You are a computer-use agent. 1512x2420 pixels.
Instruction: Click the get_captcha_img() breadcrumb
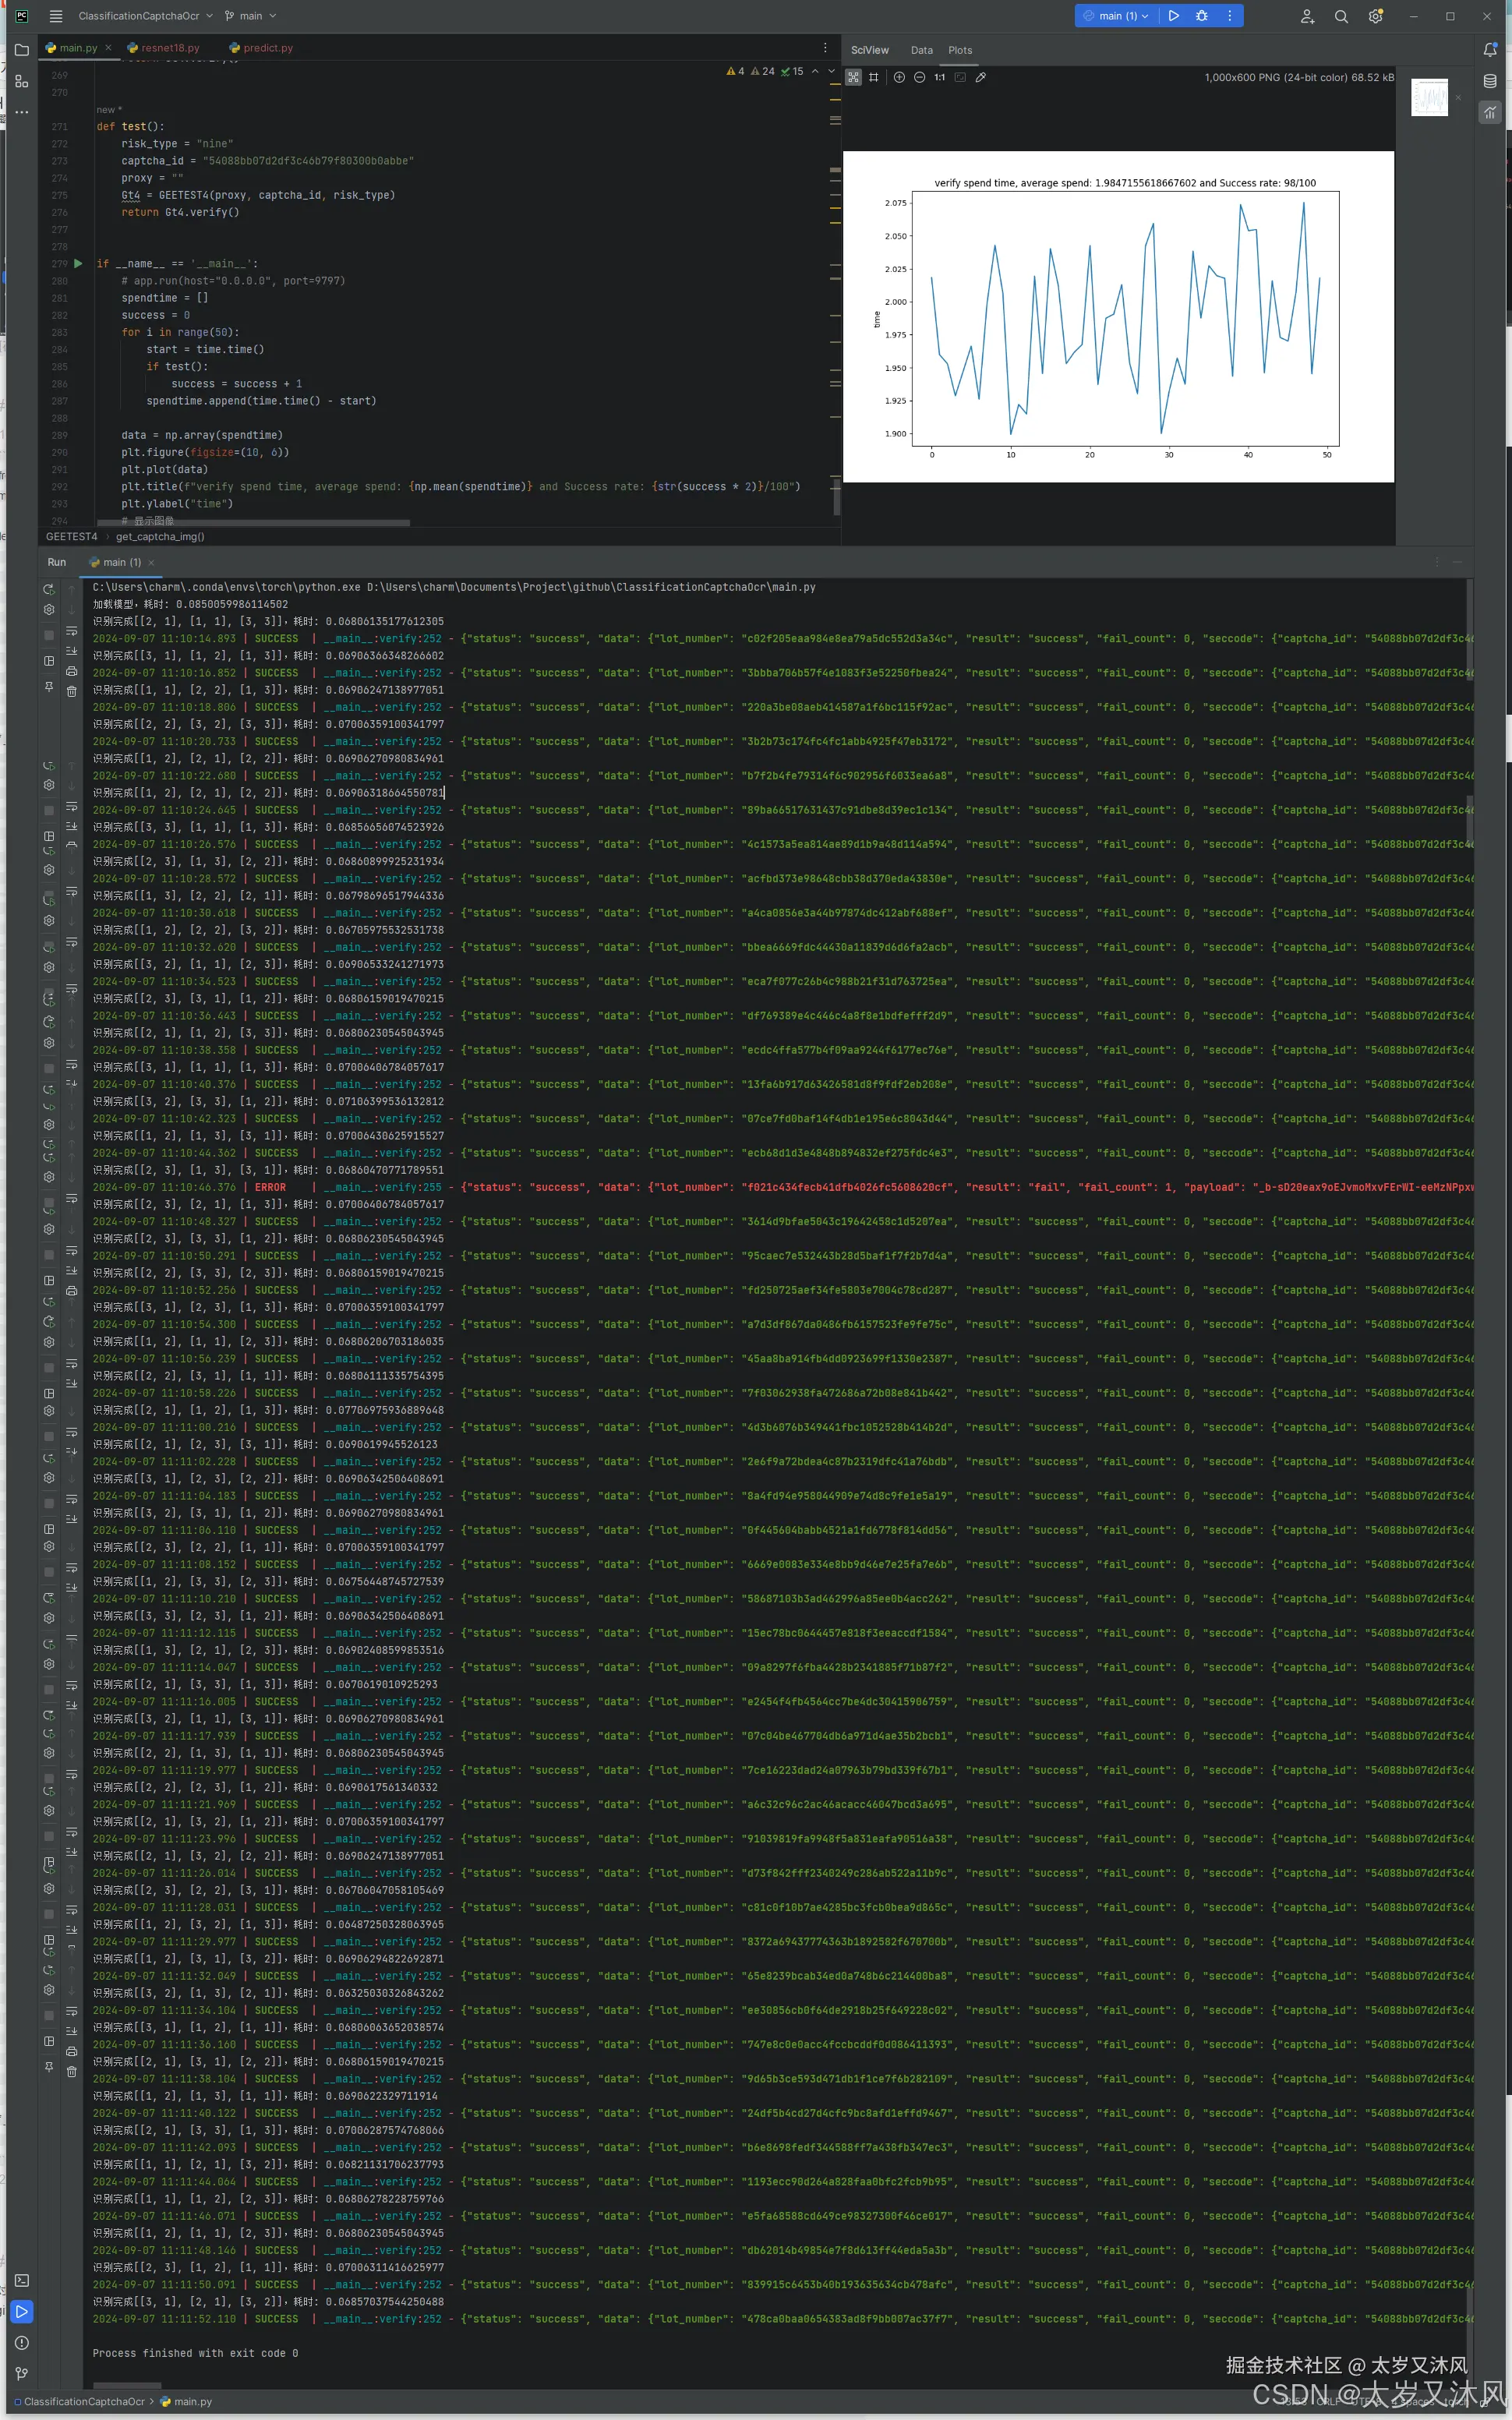[160, 537]
